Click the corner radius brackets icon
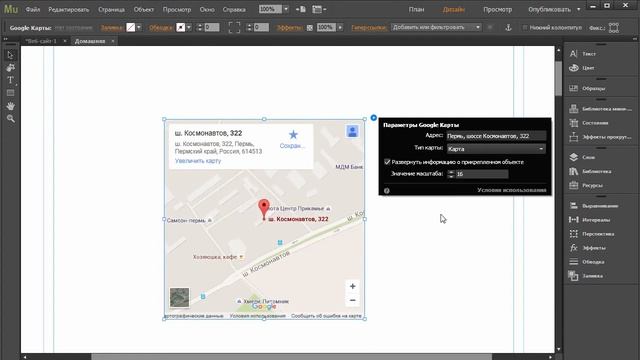The width and height of the screenshot is (640, 360). (x=234, y=27)
